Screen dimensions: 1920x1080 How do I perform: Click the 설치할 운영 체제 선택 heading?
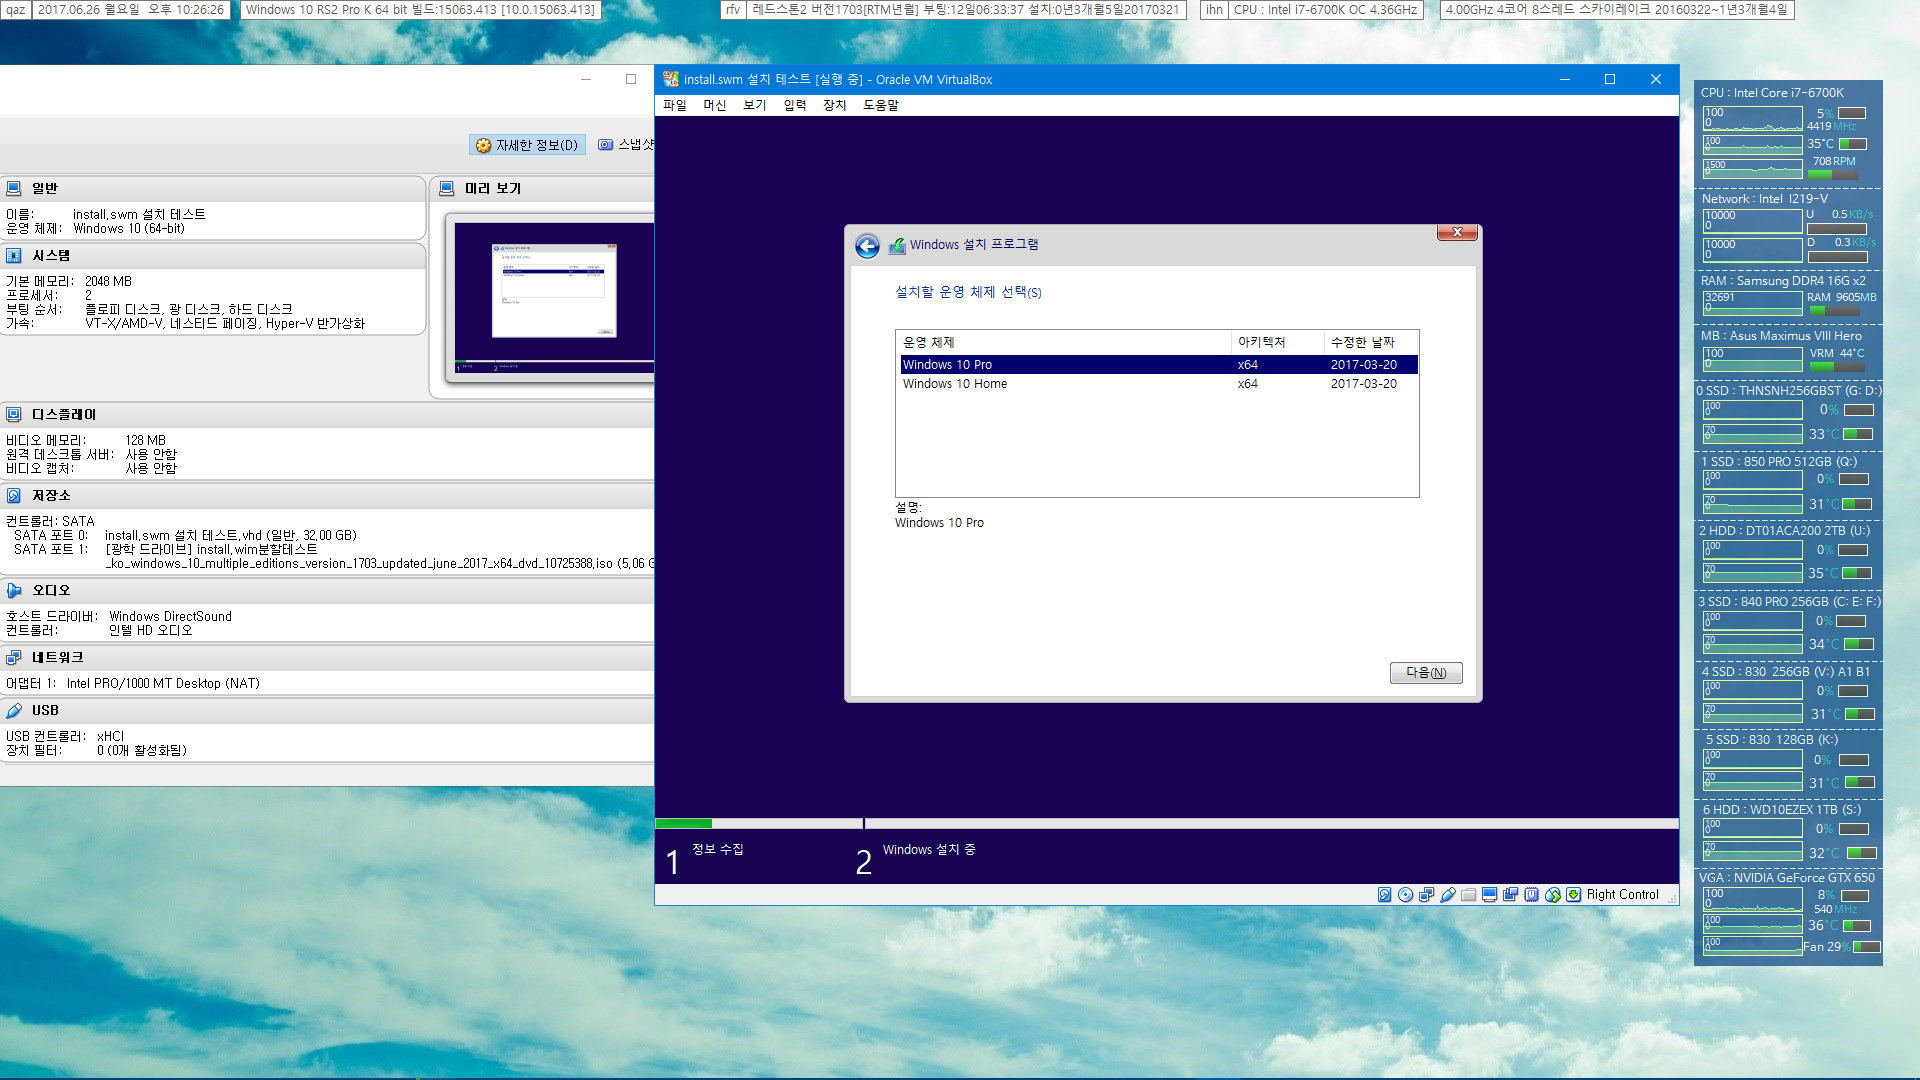[x=968, y=292]
